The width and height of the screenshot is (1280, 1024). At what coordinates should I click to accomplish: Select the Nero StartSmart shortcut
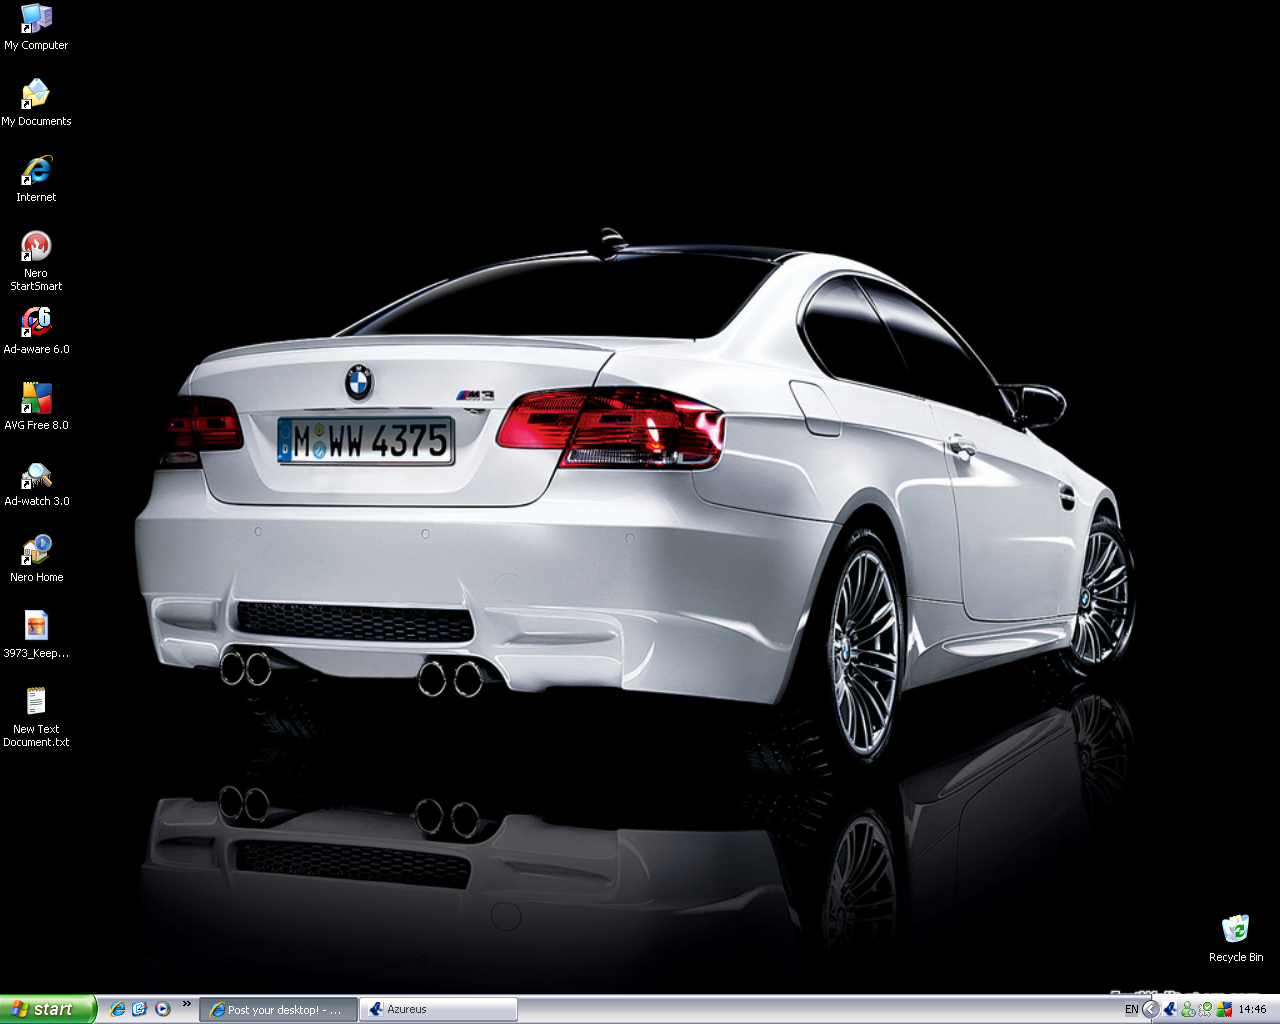point(36,262)
